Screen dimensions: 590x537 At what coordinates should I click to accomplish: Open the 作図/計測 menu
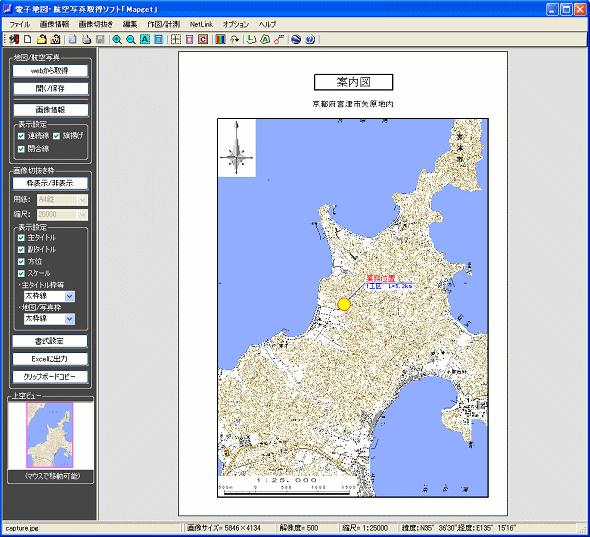coord(163,24)
